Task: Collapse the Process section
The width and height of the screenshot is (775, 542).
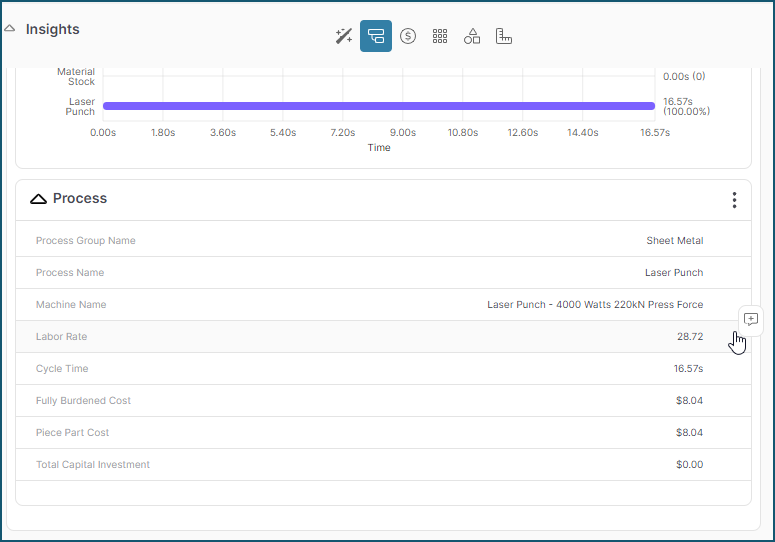Action: (x=39, y=199)
